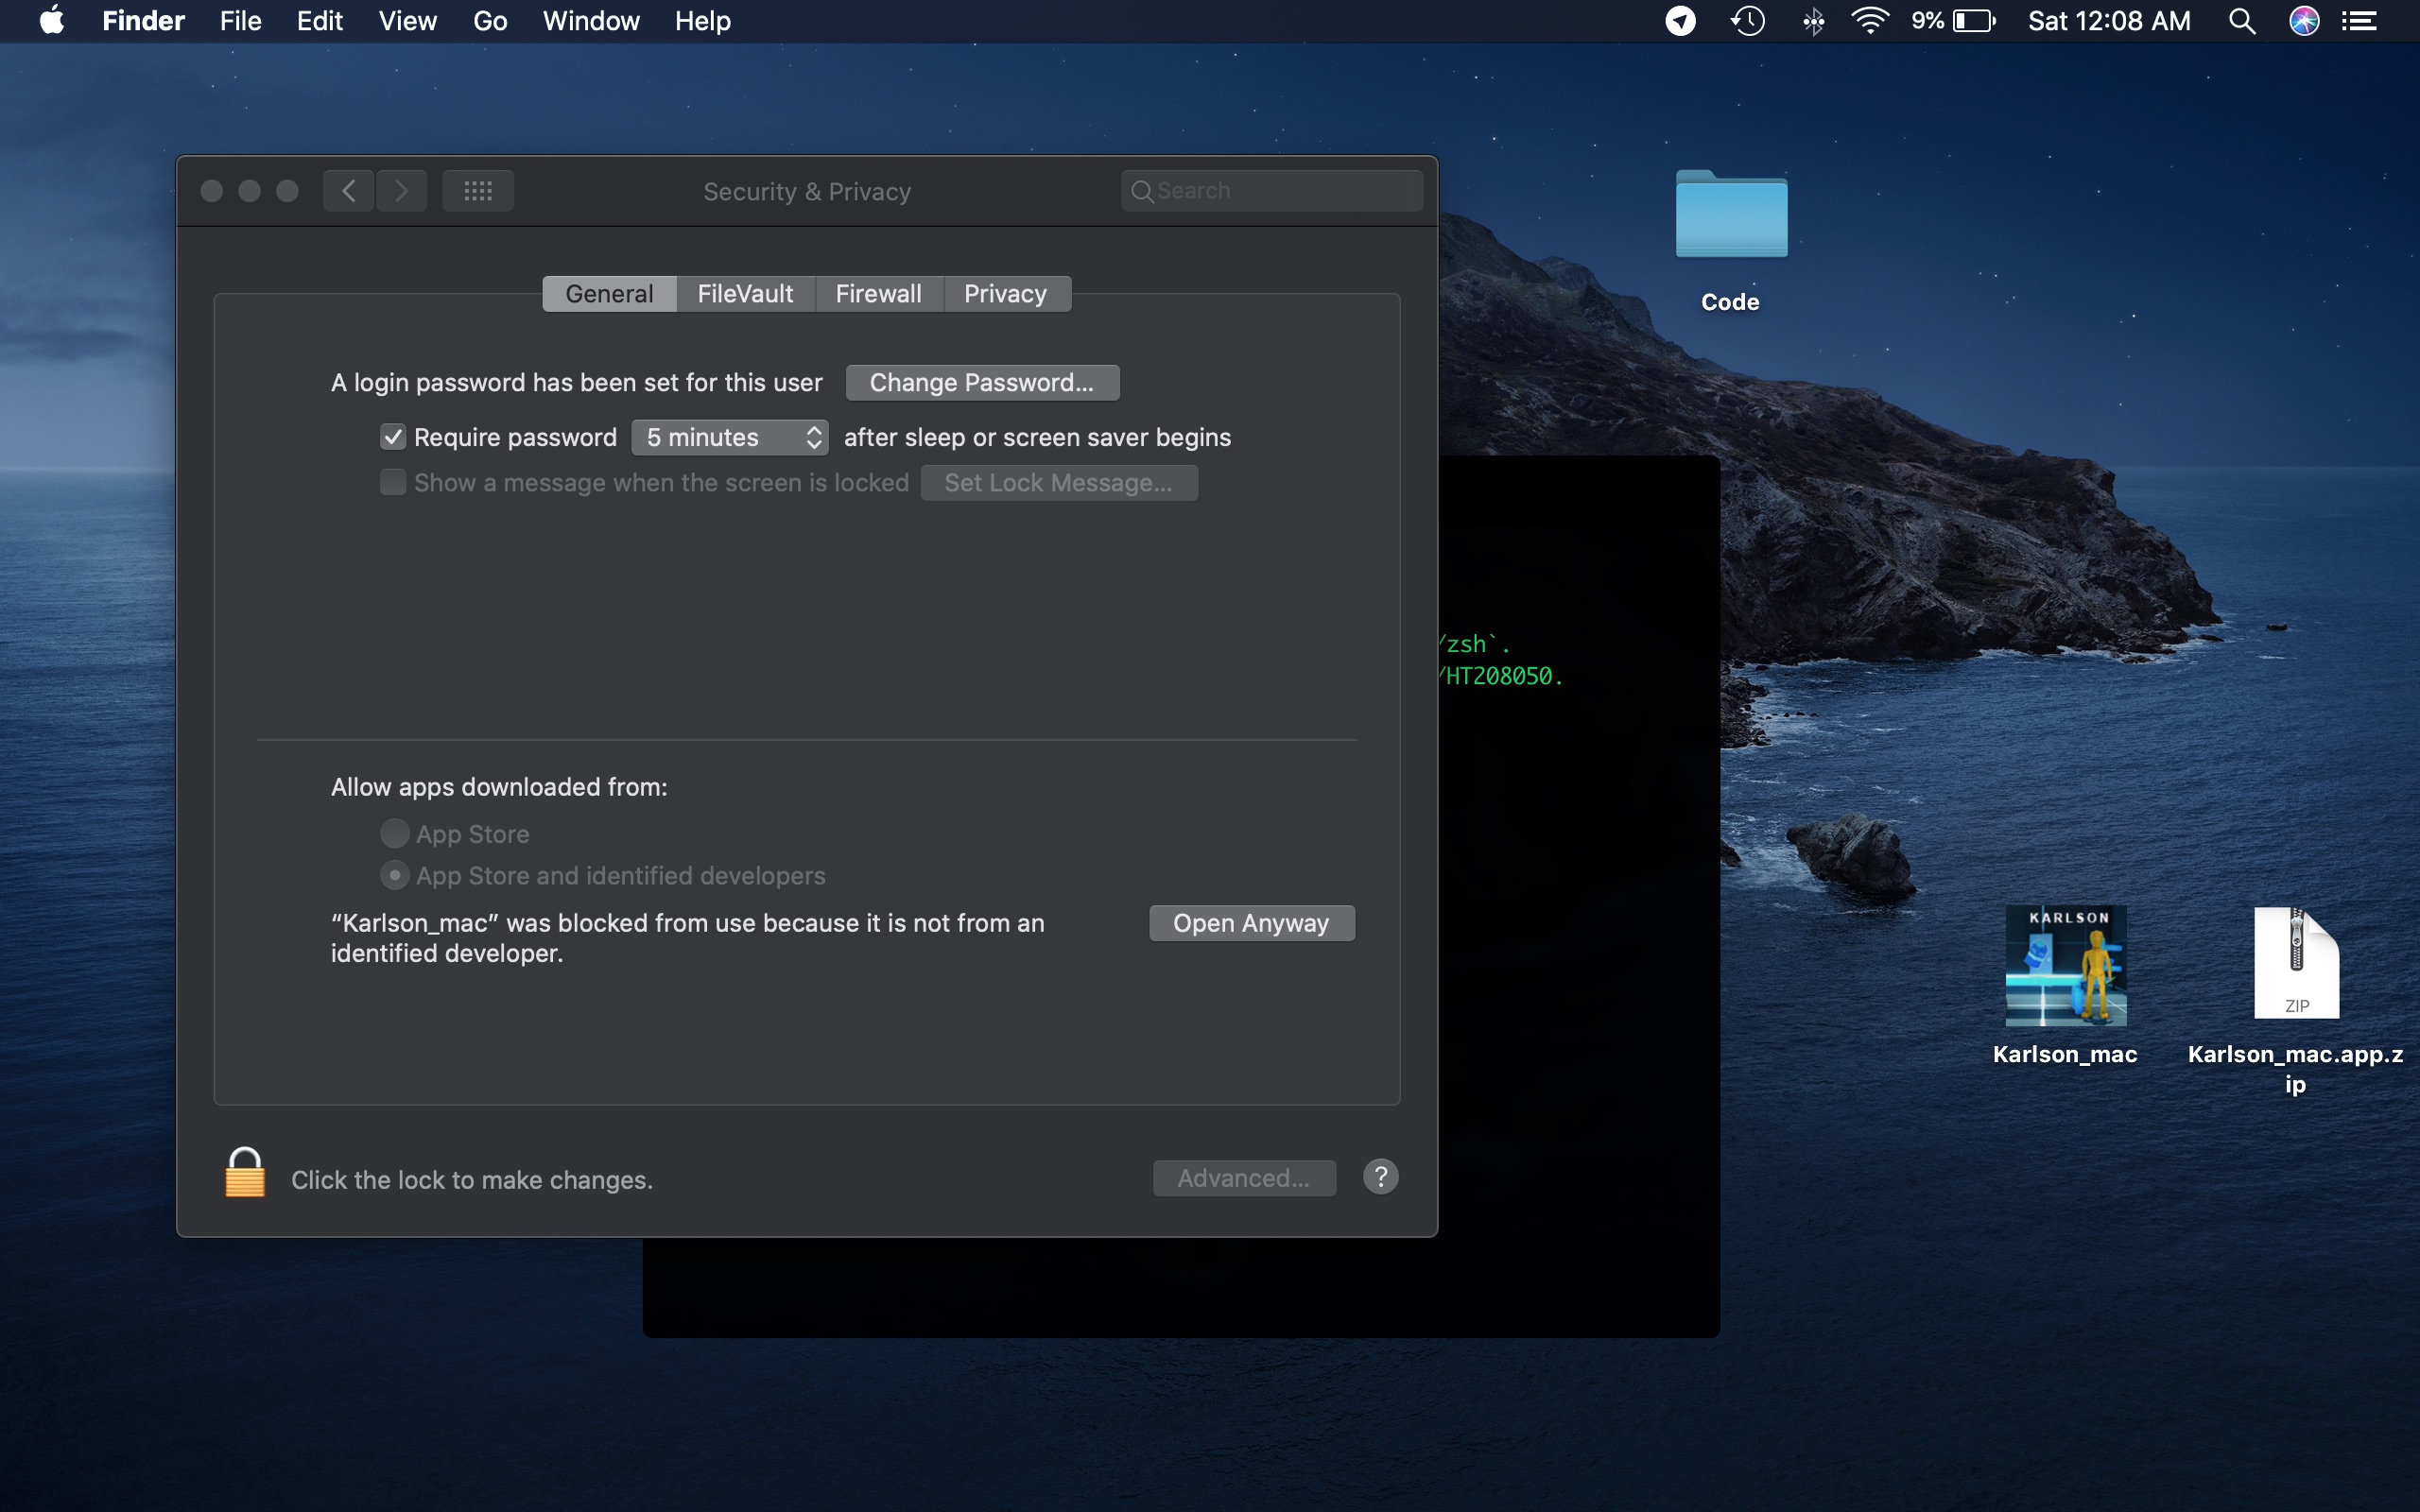Click the Change Password button
The height and width of the screenshot is (1512, 2420).
pyautogui.click(x=982, y=382)
